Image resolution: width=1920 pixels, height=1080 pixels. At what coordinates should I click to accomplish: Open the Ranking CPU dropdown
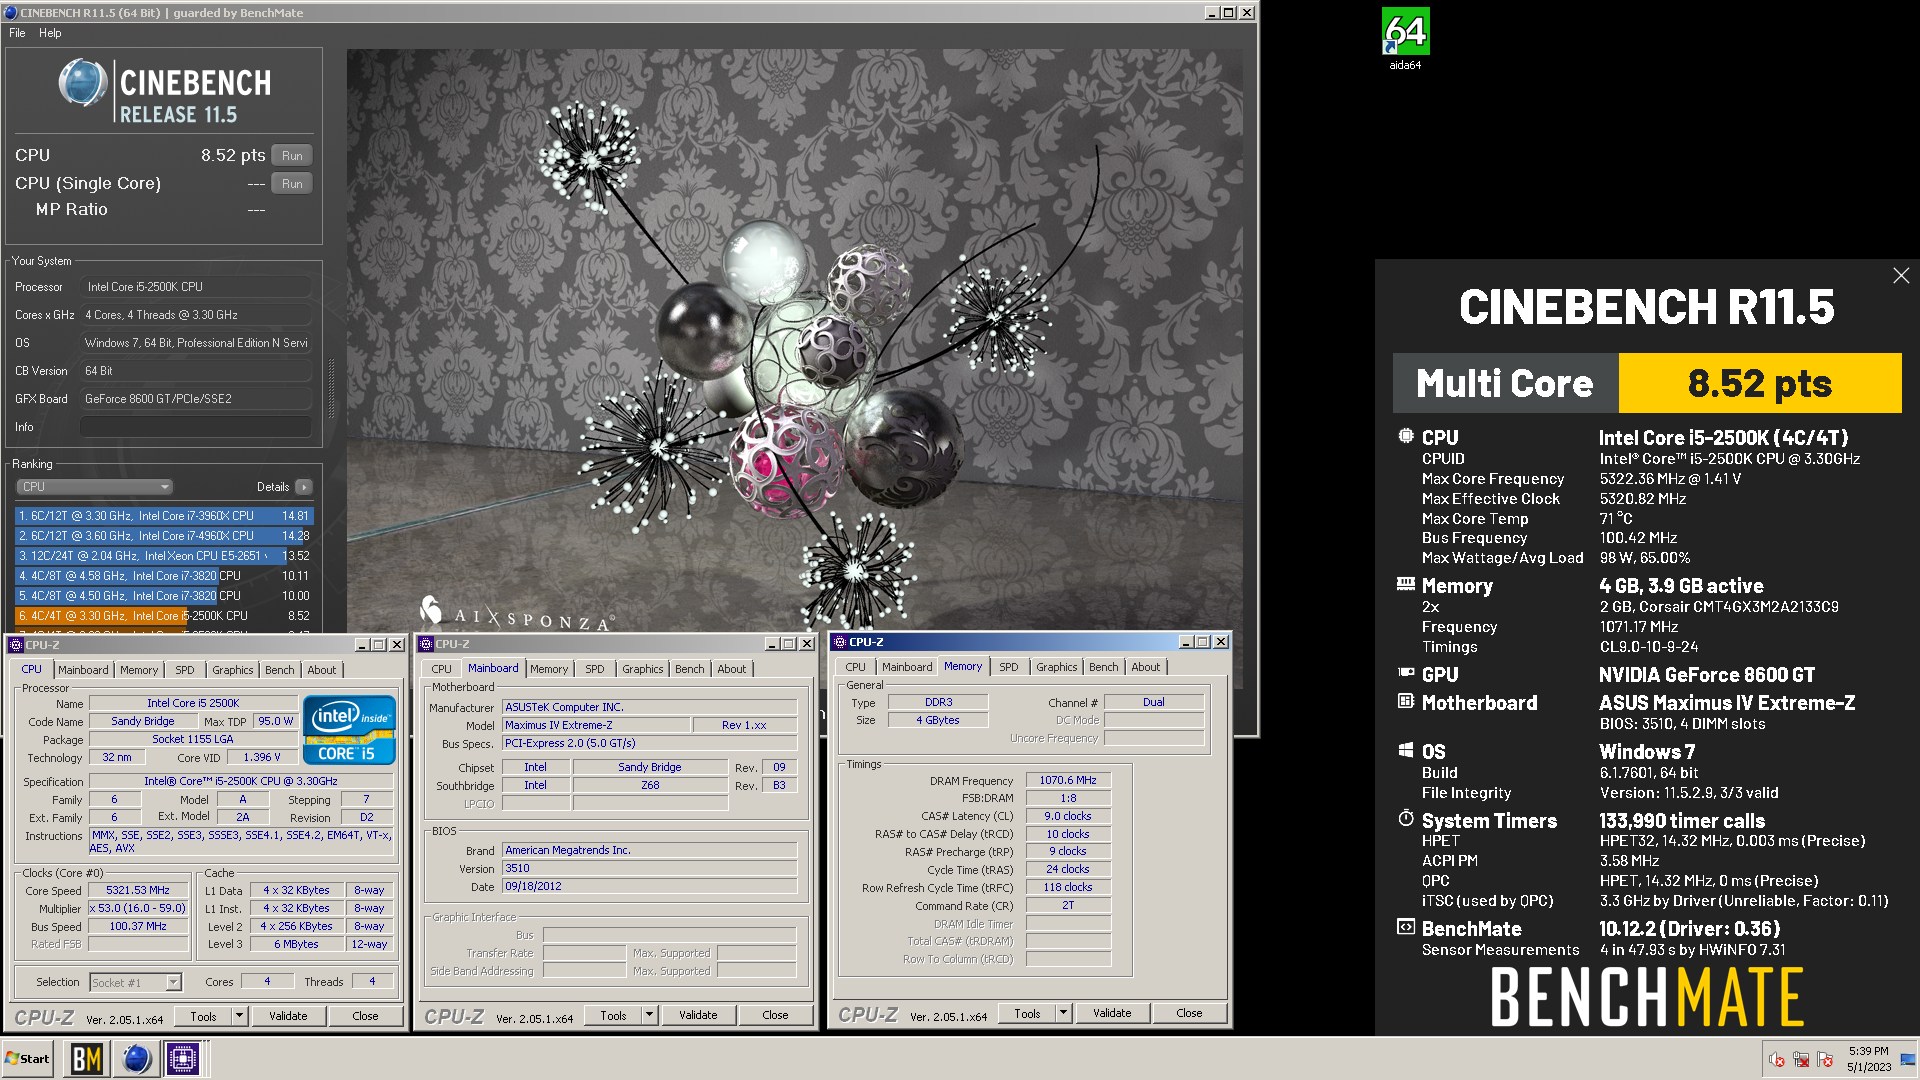click(95, 487)
